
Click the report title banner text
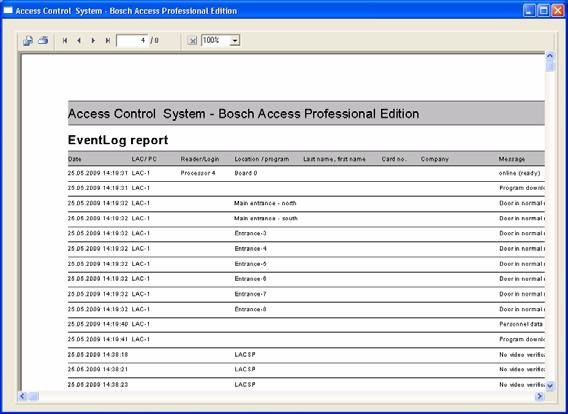point(243,114)
